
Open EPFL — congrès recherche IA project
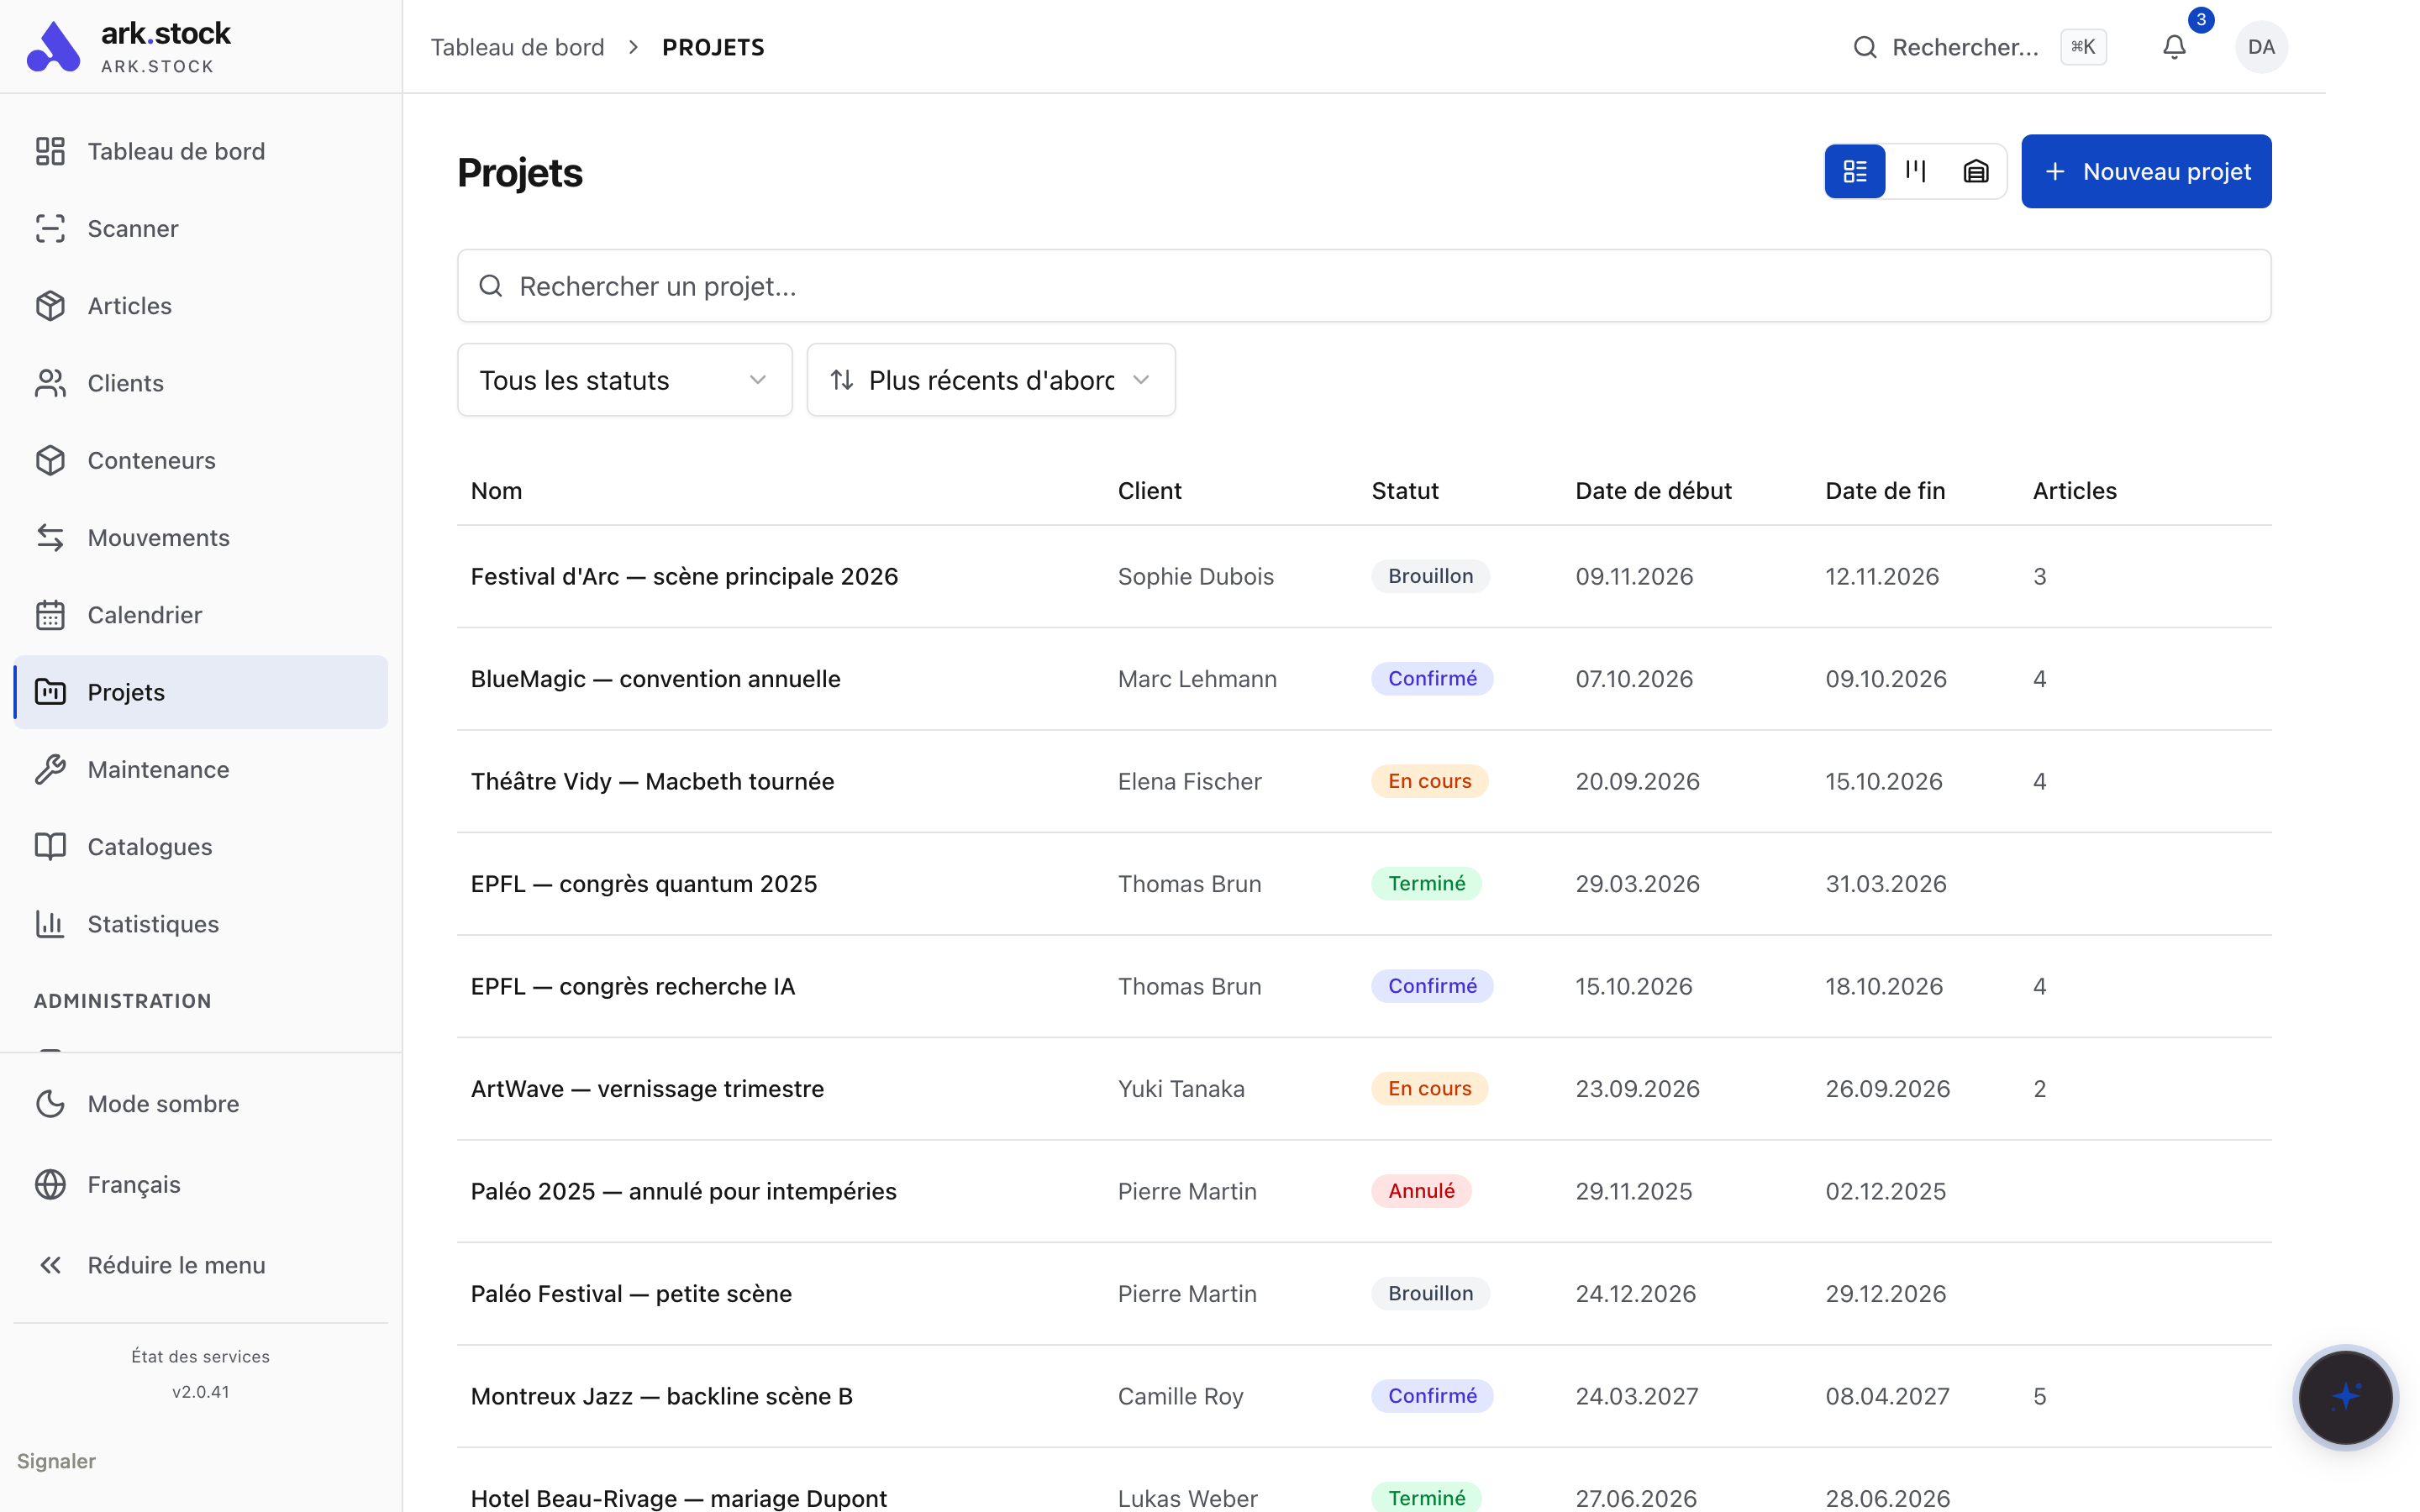[1364, 986]
